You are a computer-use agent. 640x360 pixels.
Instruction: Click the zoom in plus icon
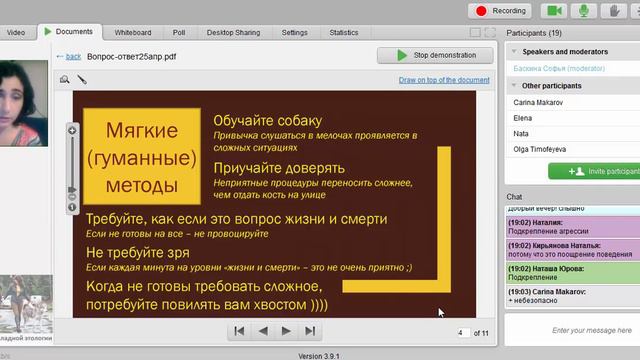point(72,131)
